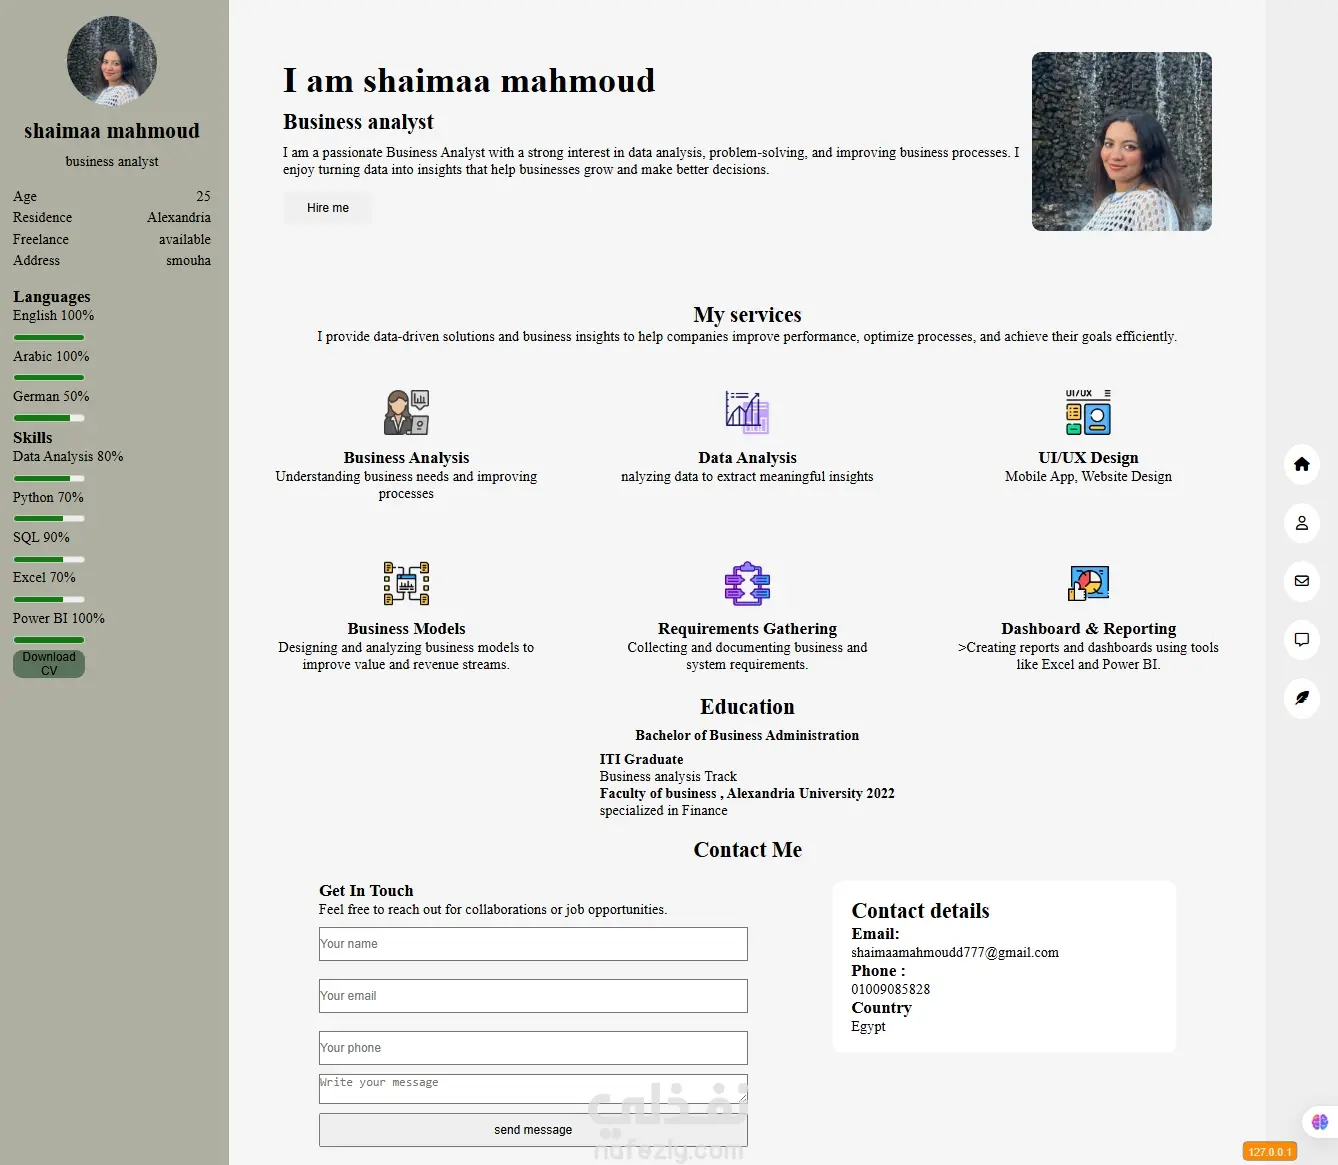Click the round sidebar profile avatar
The image size is (1338, 1165).
[112, 61]
